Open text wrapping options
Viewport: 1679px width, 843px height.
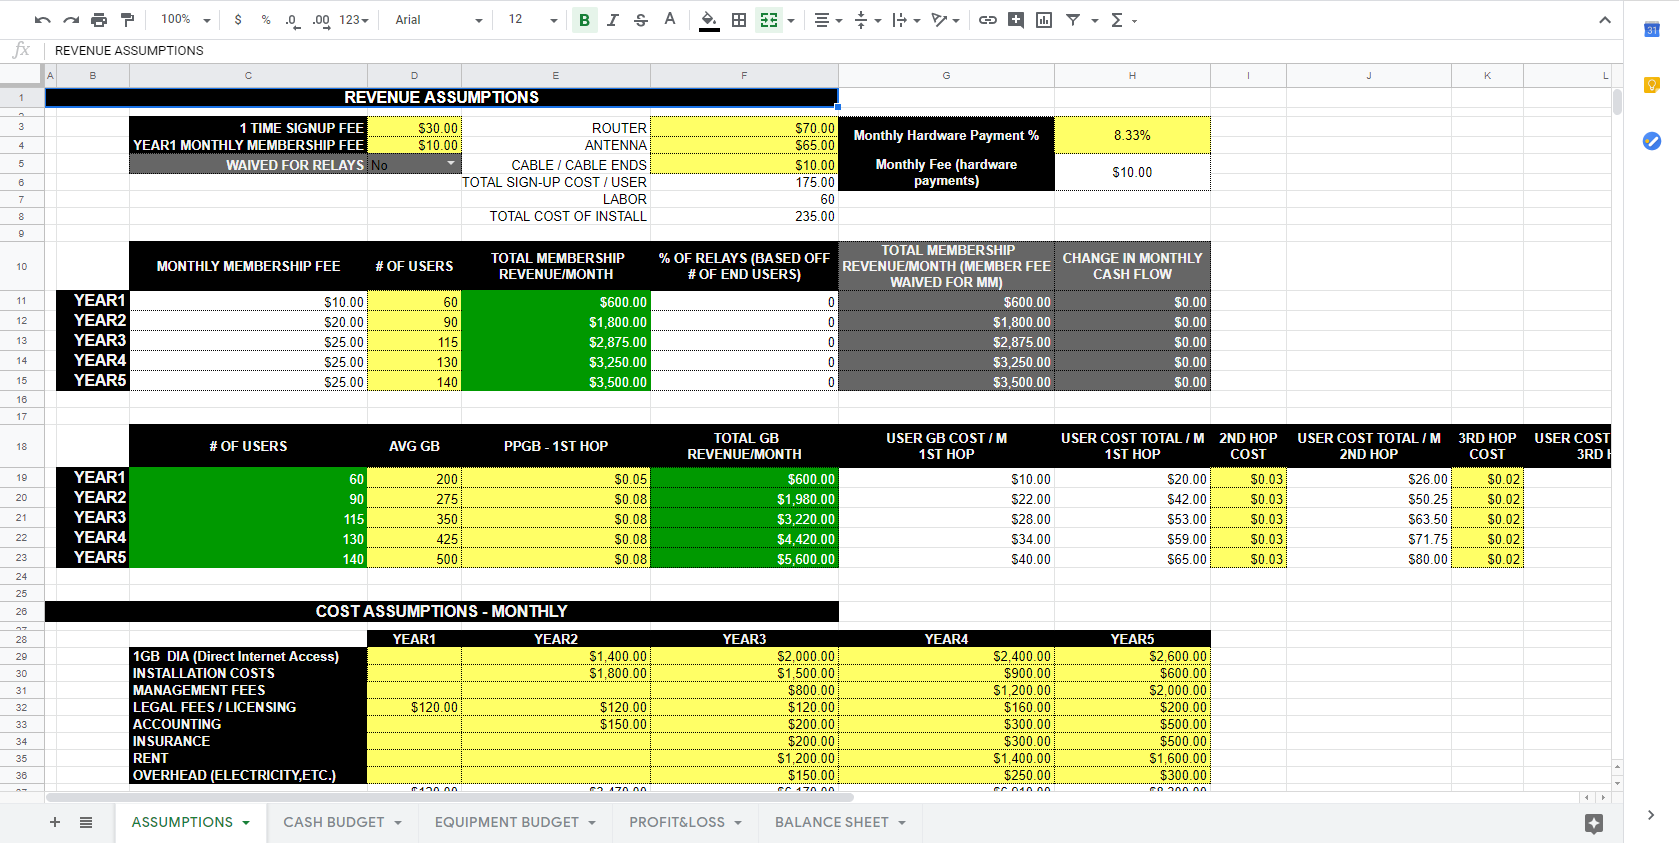(905, 20)
